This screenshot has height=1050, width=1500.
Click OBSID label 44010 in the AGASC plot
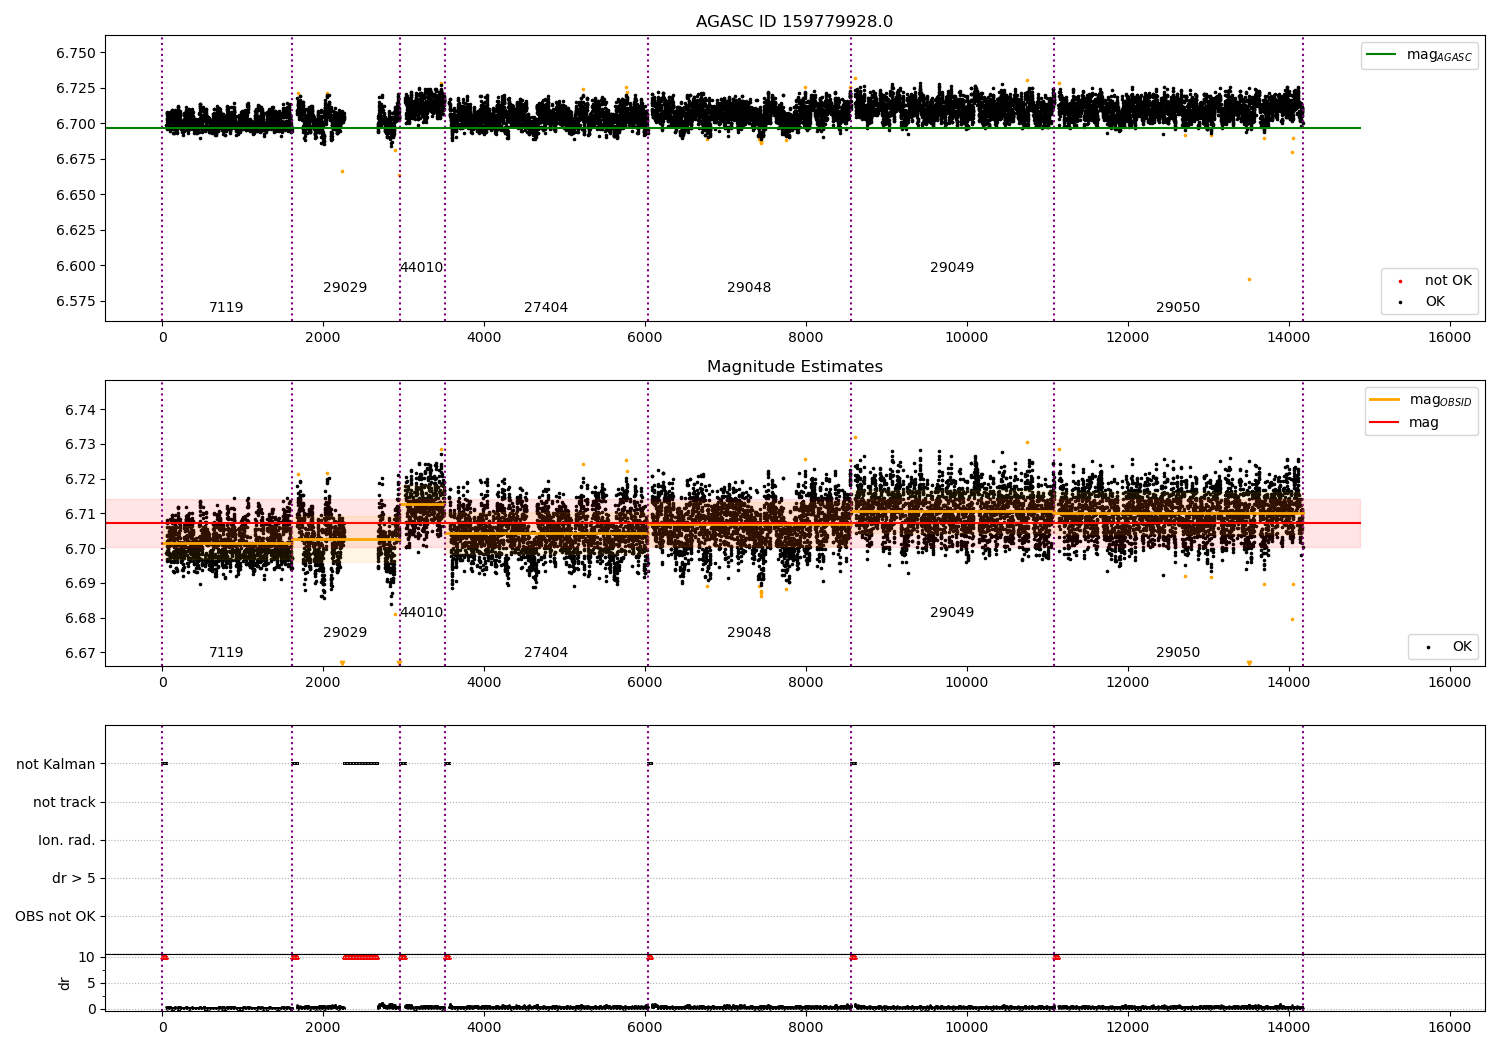click(x=421, y=268)
